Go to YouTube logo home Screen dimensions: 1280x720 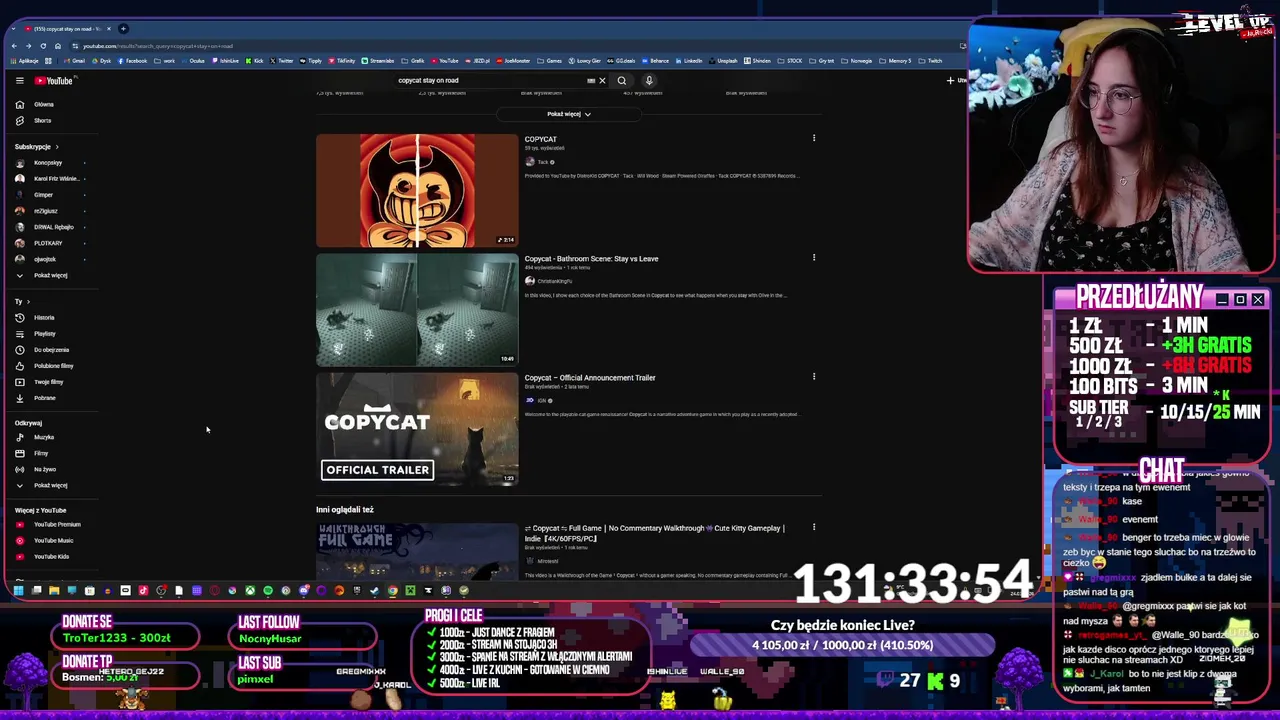(54, 81)
